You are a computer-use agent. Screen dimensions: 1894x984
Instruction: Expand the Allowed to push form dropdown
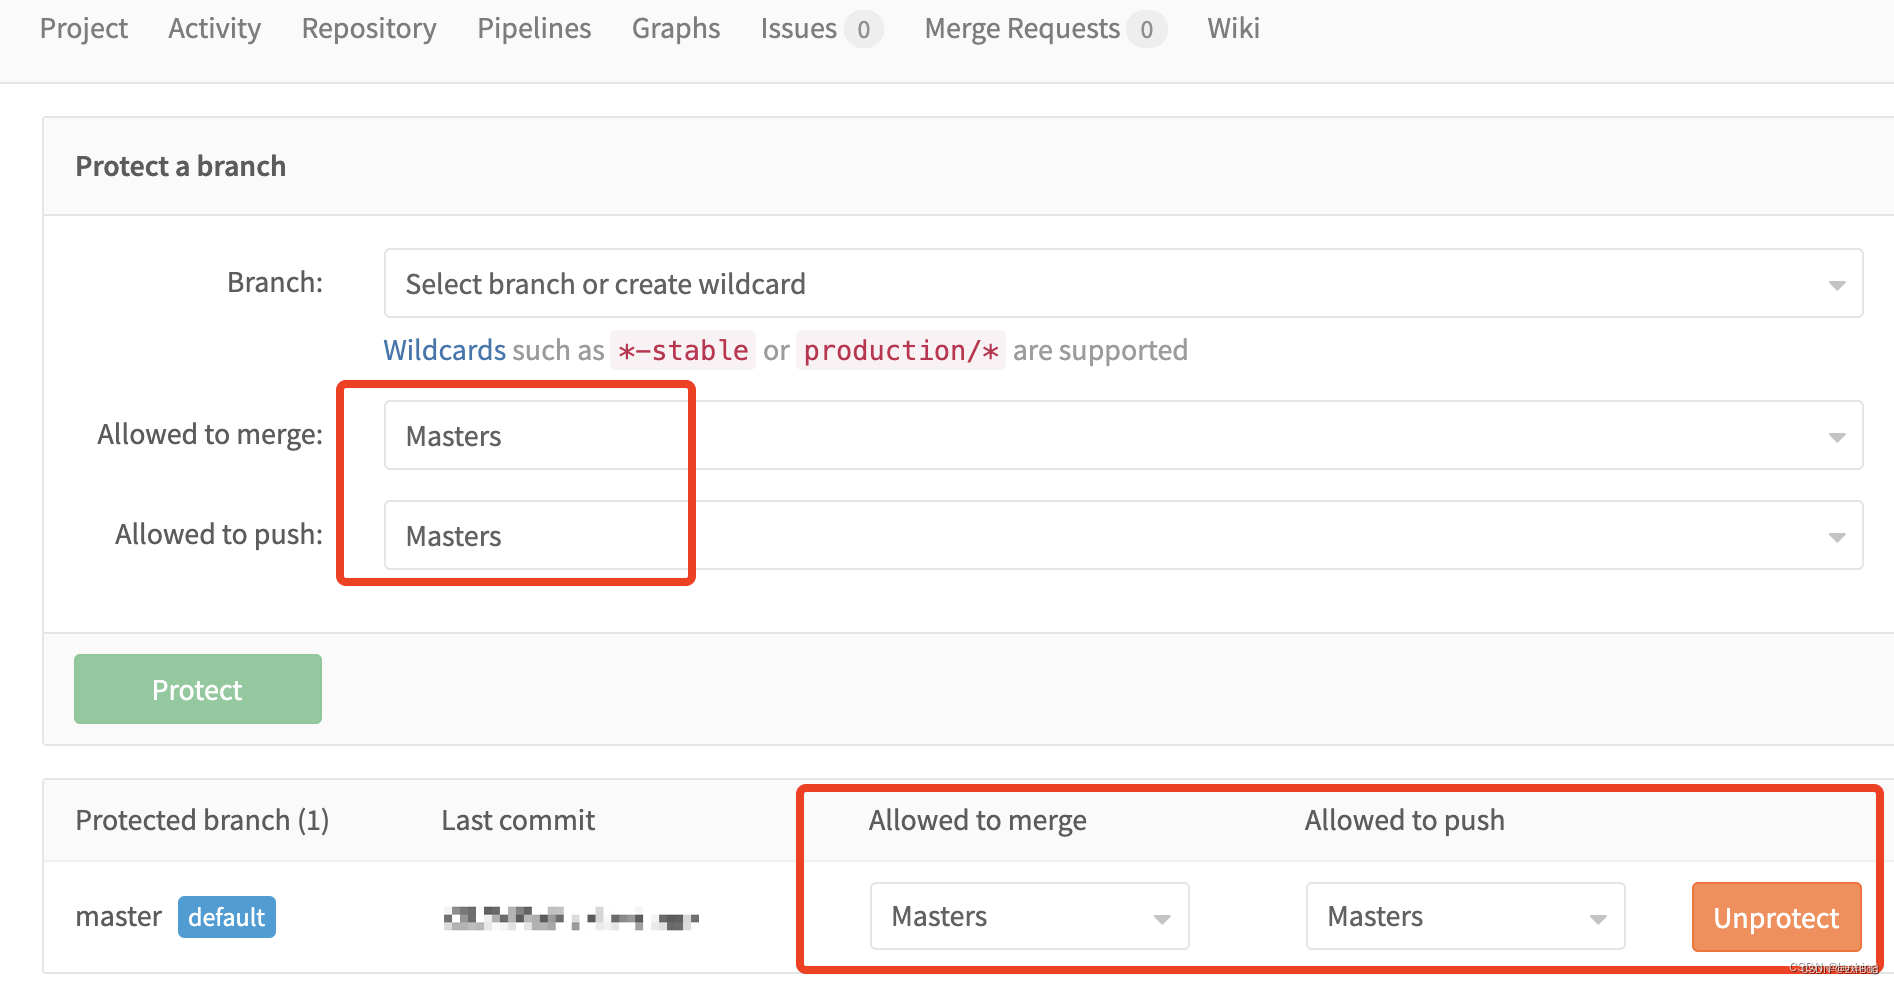click(1123, 536)
